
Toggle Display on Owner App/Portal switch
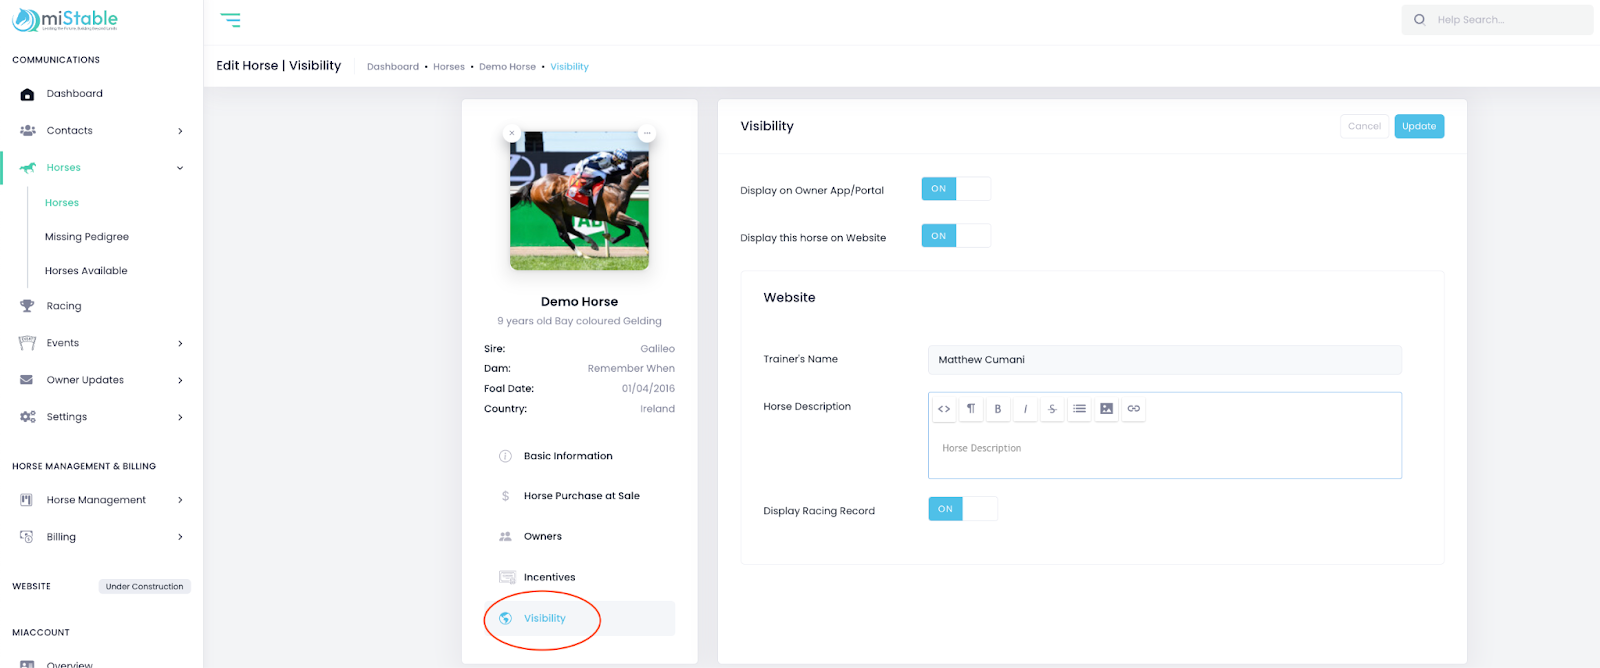click(x=955, y=189)
